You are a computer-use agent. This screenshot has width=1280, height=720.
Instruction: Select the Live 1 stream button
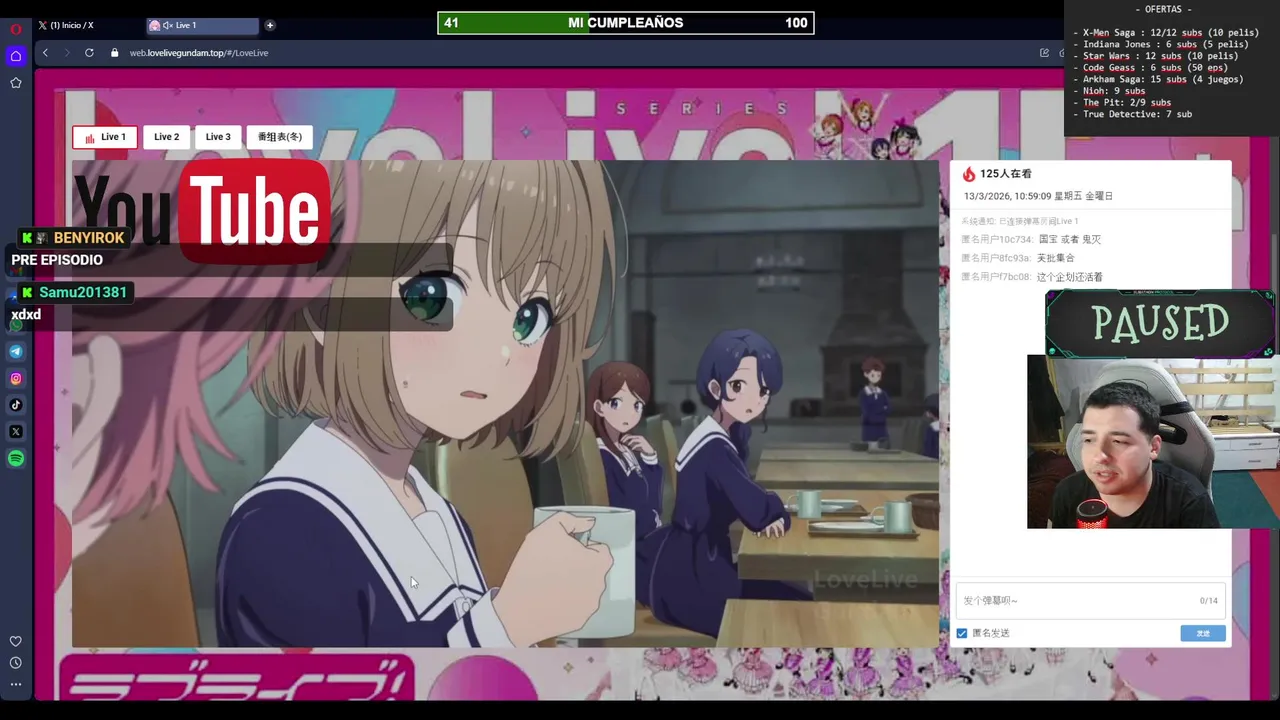[105, 137]
